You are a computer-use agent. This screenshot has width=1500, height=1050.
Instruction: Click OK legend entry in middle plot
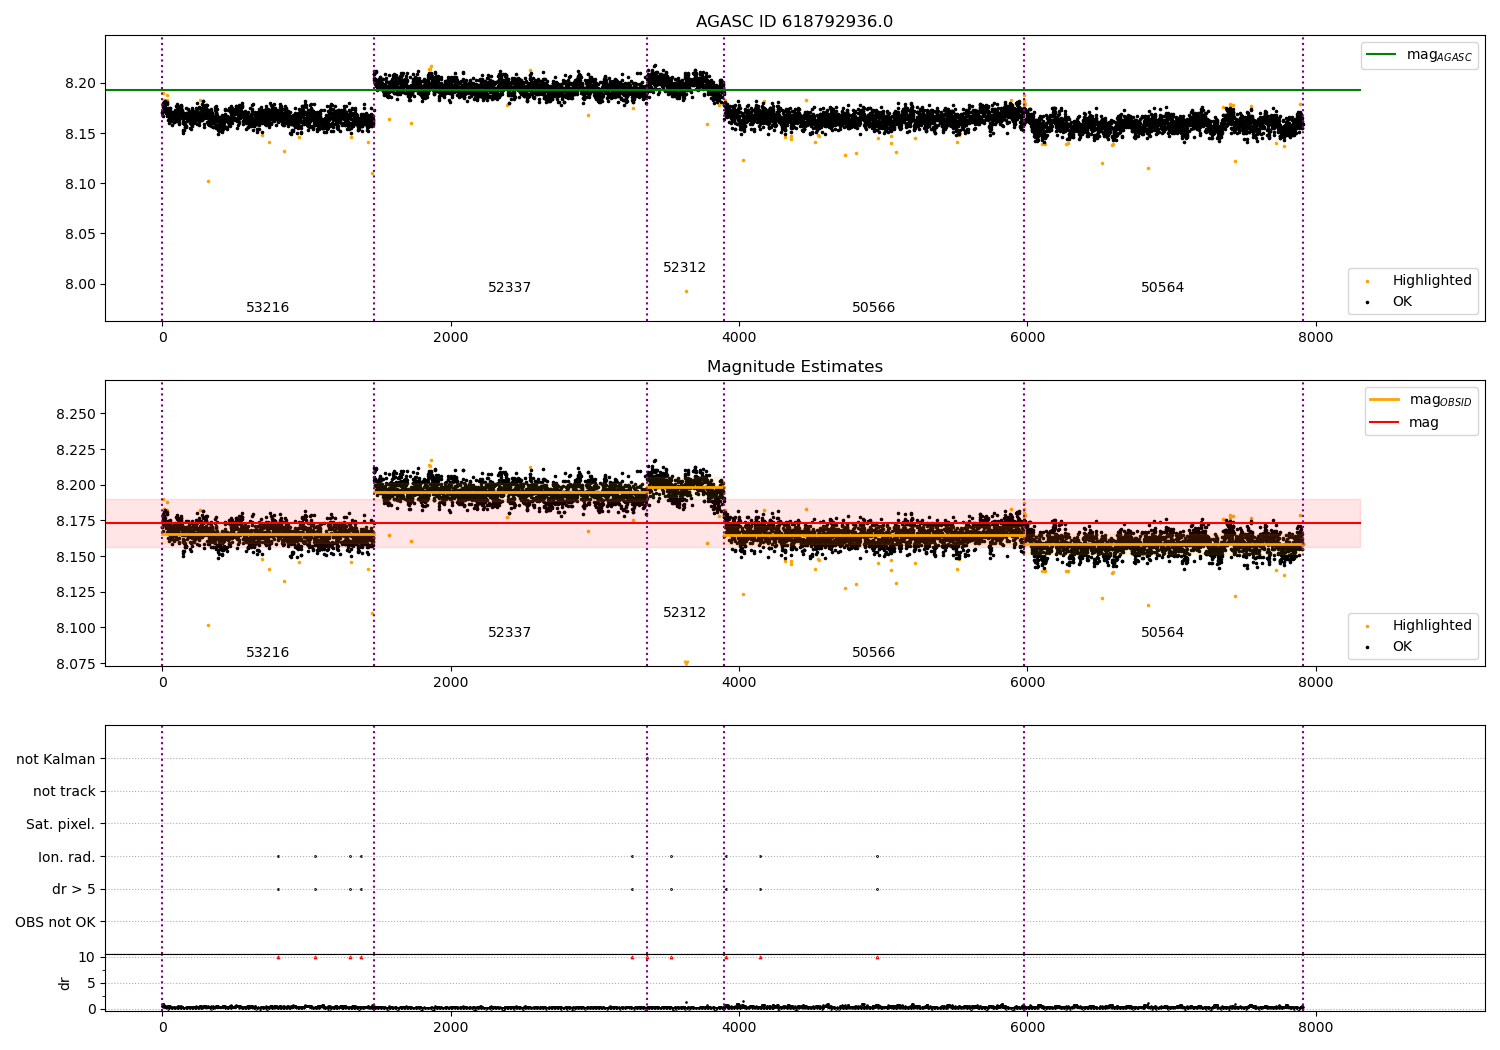(1390, 646)
